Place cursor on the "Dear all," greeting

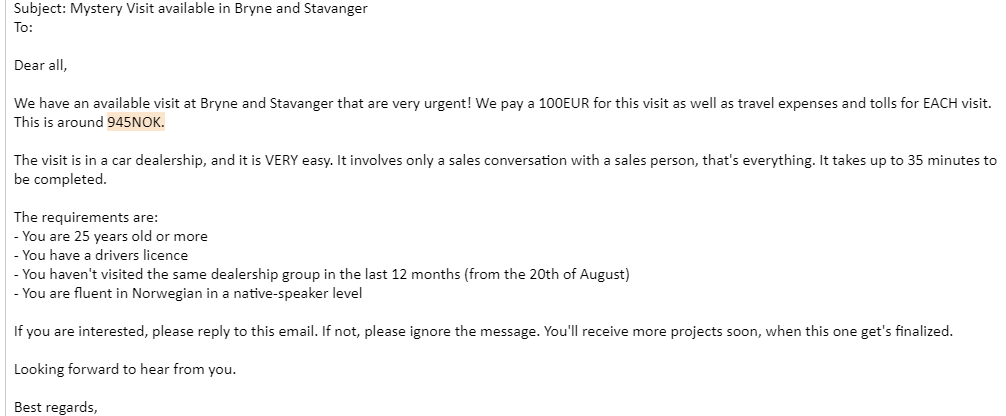[x=41, y=65]
